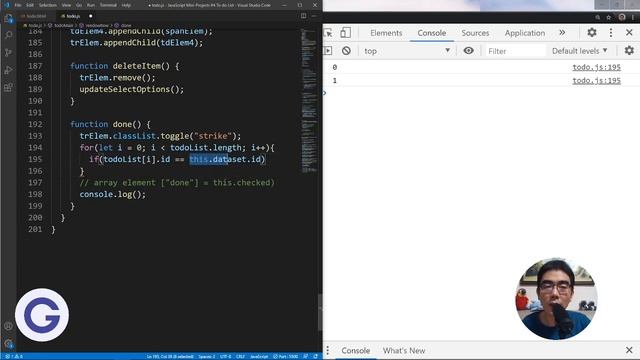Create a live expression with the eye icon
This screenshot has width=640, height=360.
coord(469,51)
